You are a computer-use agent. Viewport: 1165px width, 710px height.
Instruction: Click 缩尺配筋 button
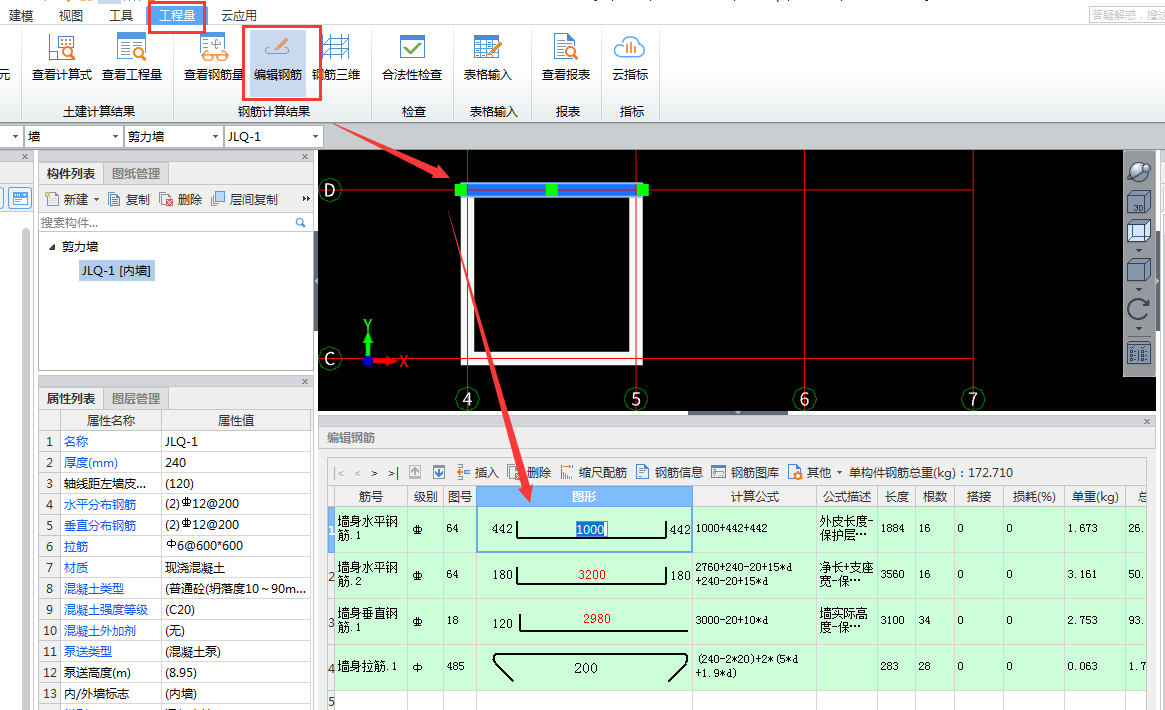594,472
